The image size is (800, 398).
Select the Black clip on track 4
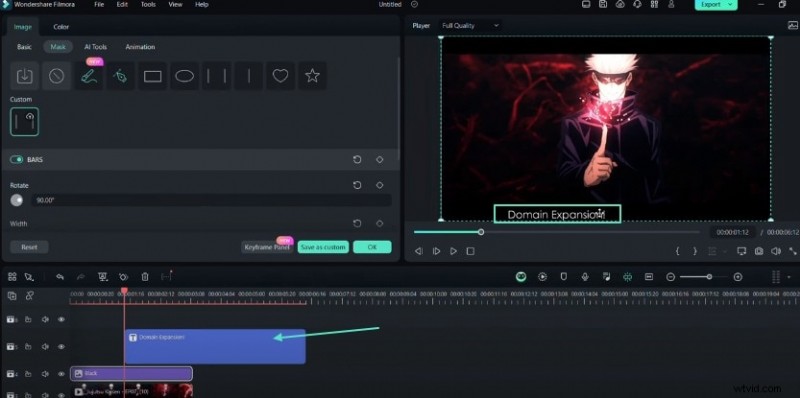click(131, 374)
